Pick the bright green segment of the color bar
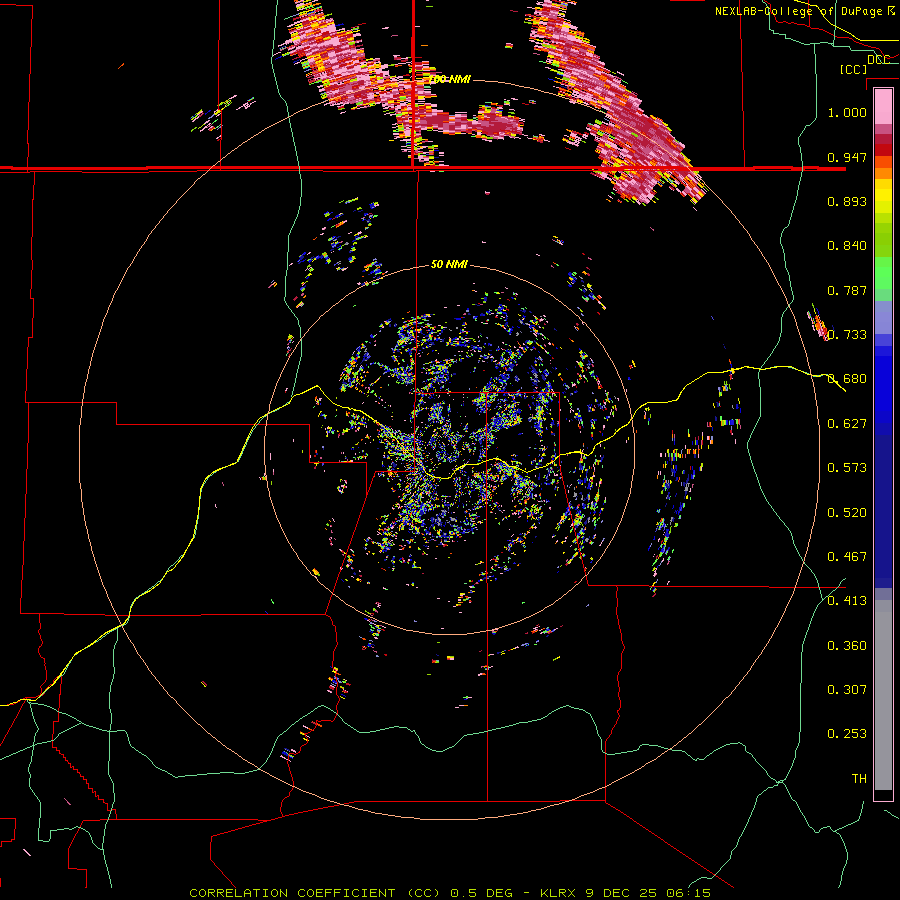 pos(883,273)
